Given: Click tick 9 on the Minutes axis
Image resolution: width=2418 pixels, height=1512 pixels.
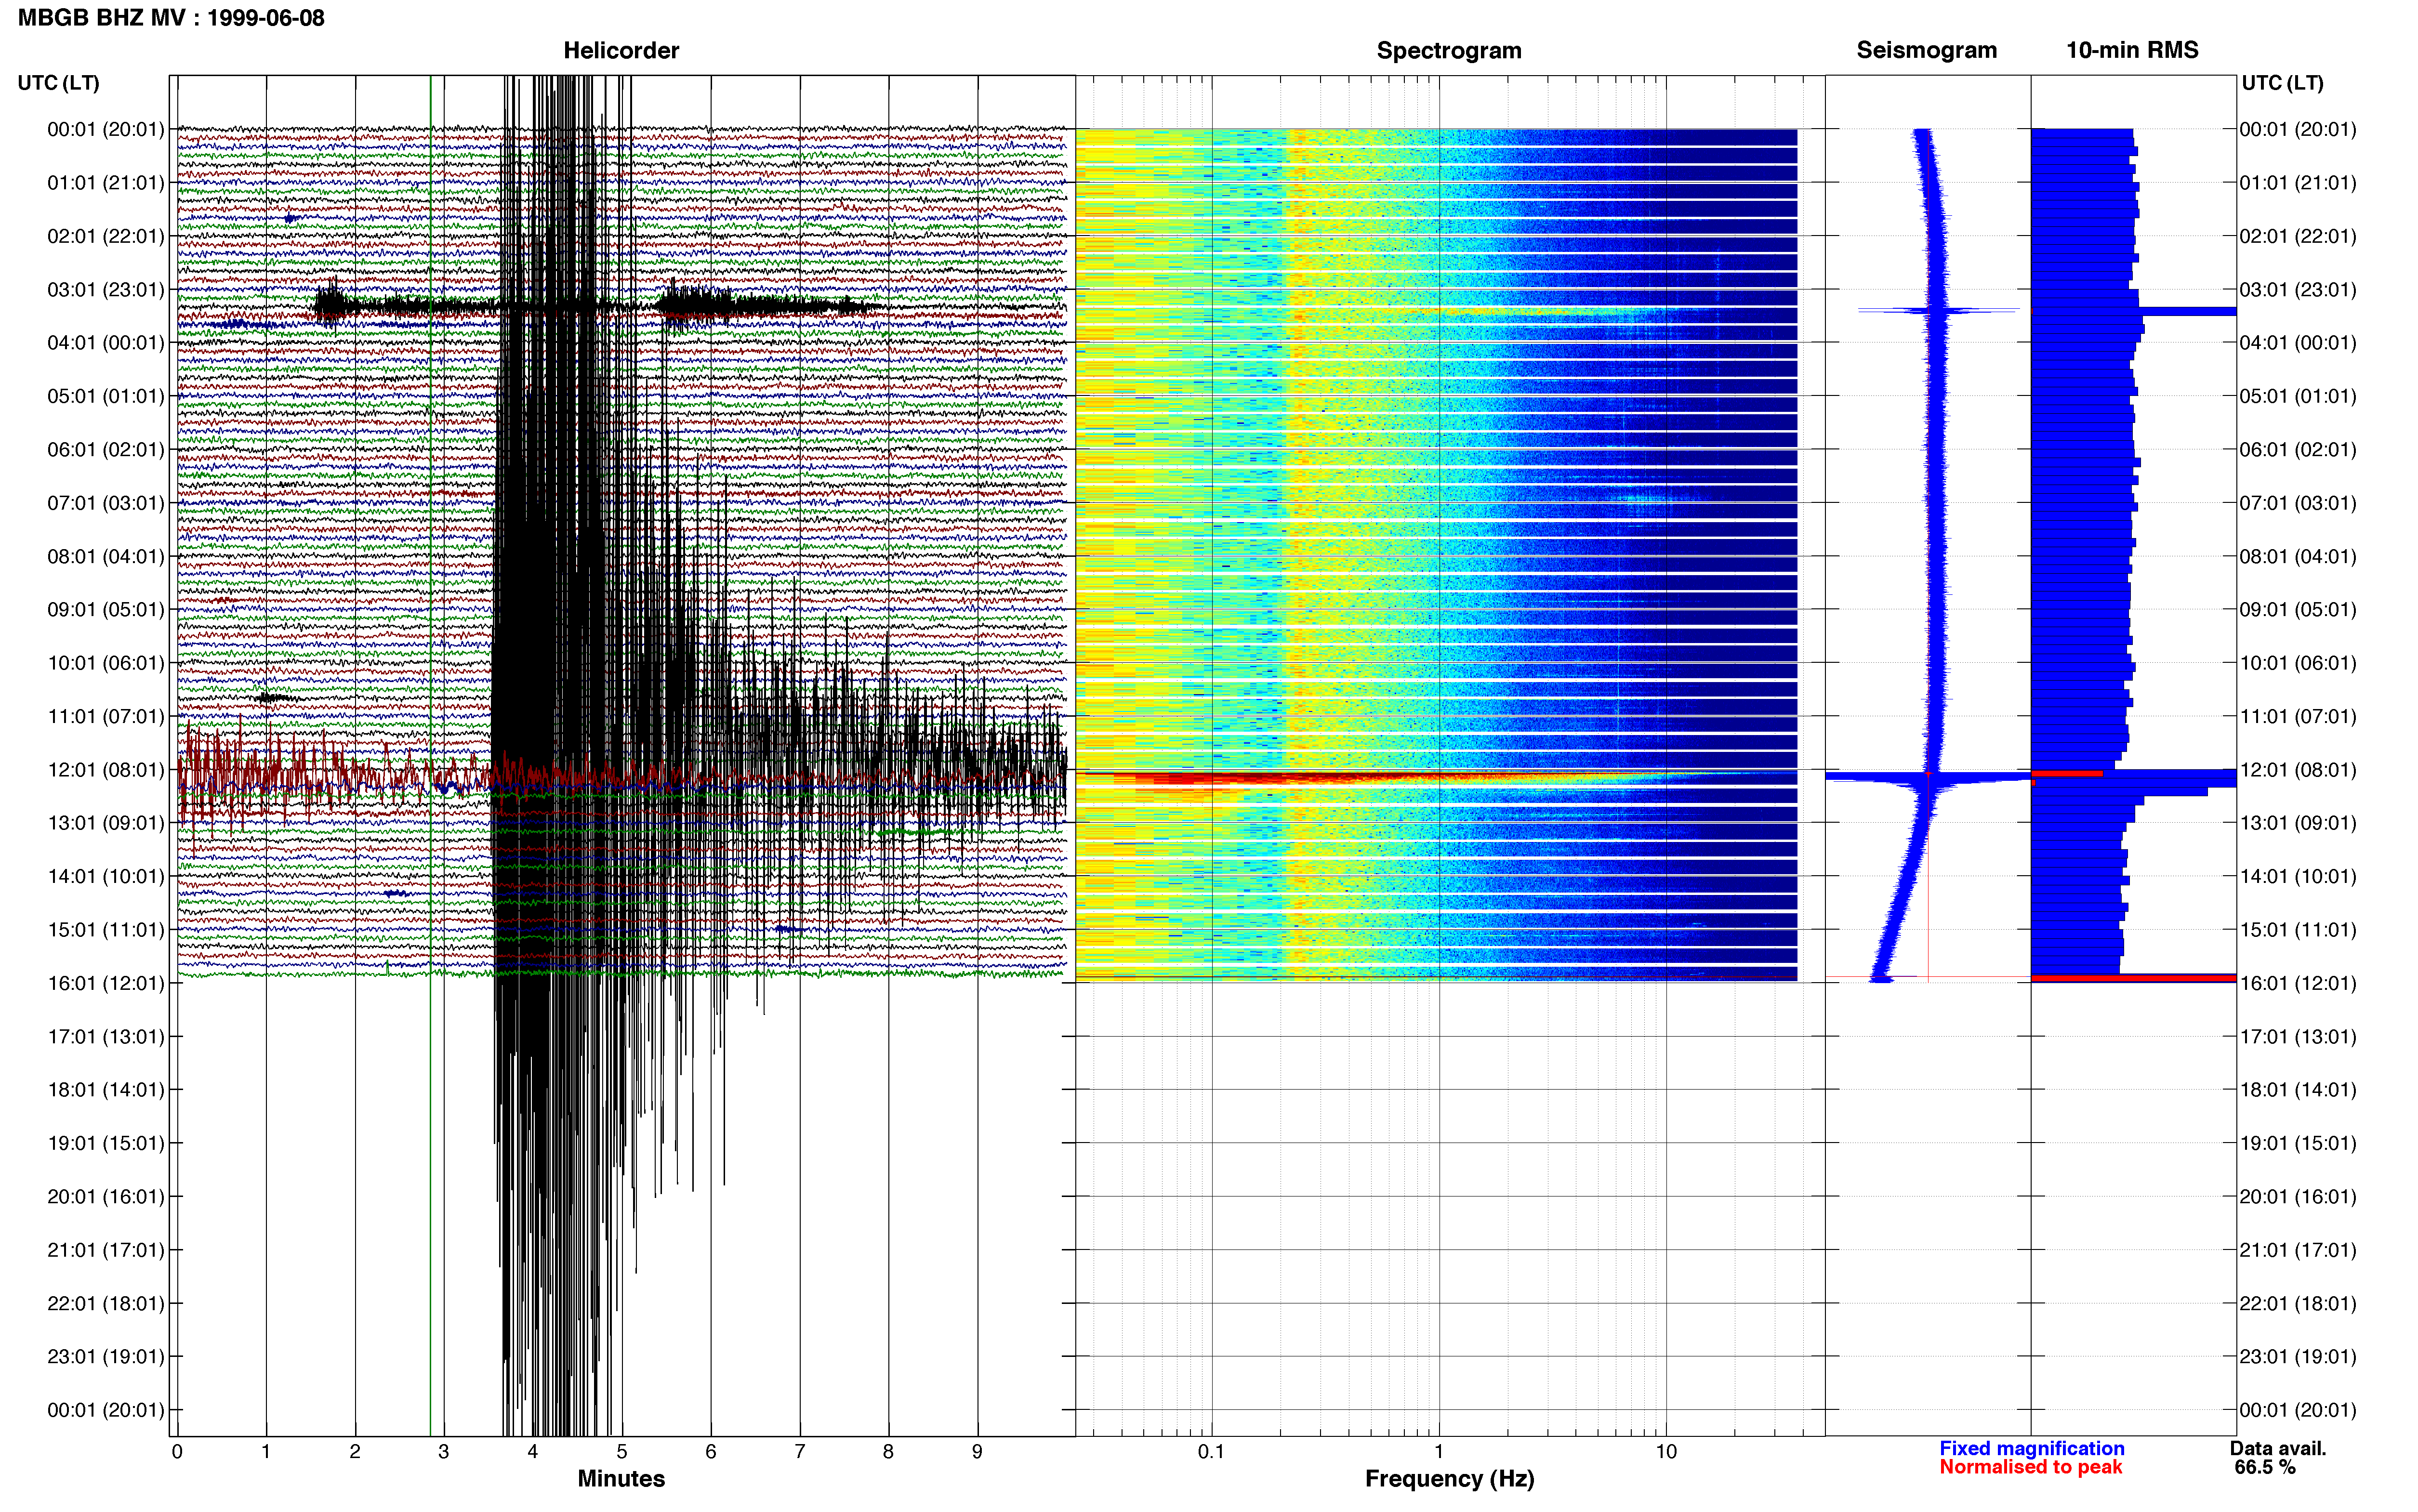Looking at the screenshot, I should [x=977, y=1452].
